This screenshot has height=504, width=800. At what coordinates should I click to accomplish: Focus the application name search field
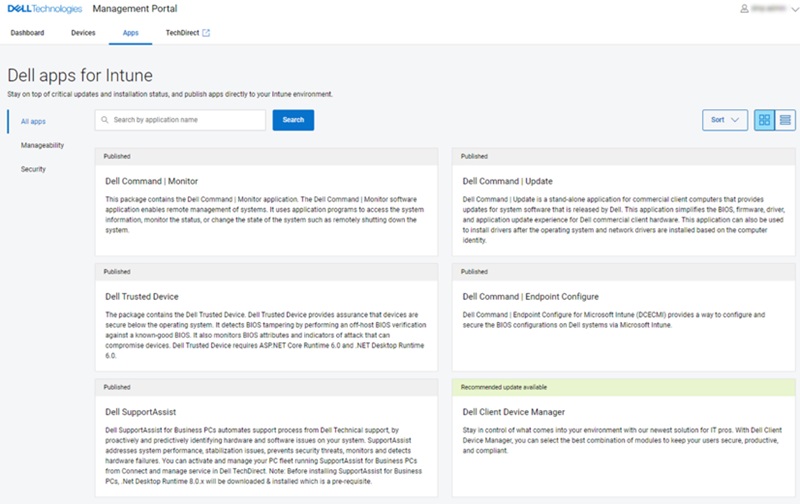185,120
